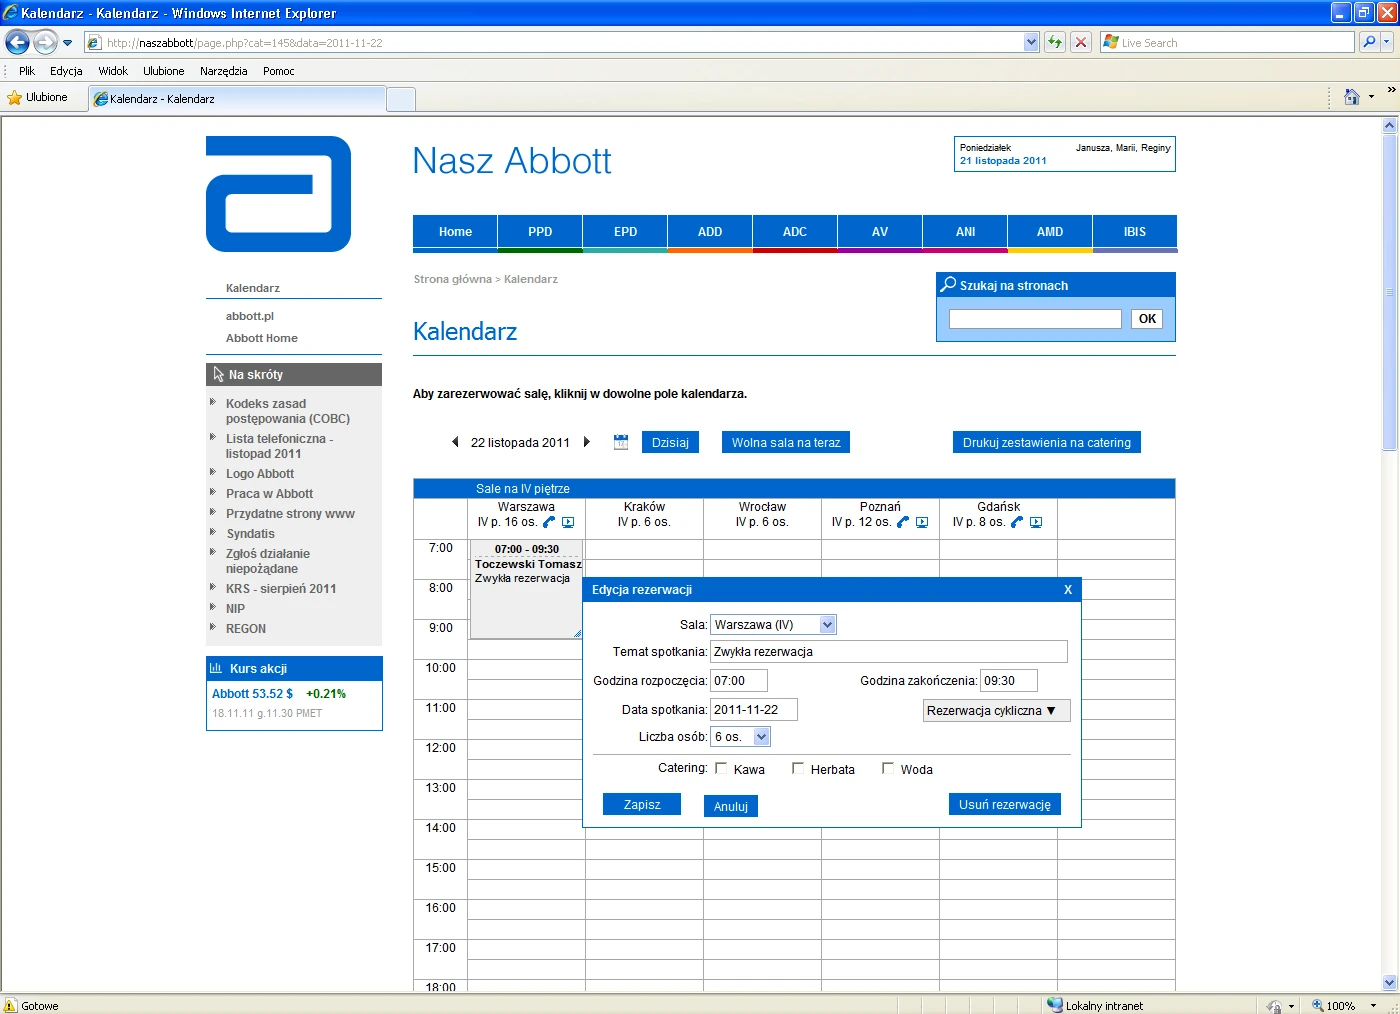
Task: Click projector icon for Poznań room
Action: point(922,522)
